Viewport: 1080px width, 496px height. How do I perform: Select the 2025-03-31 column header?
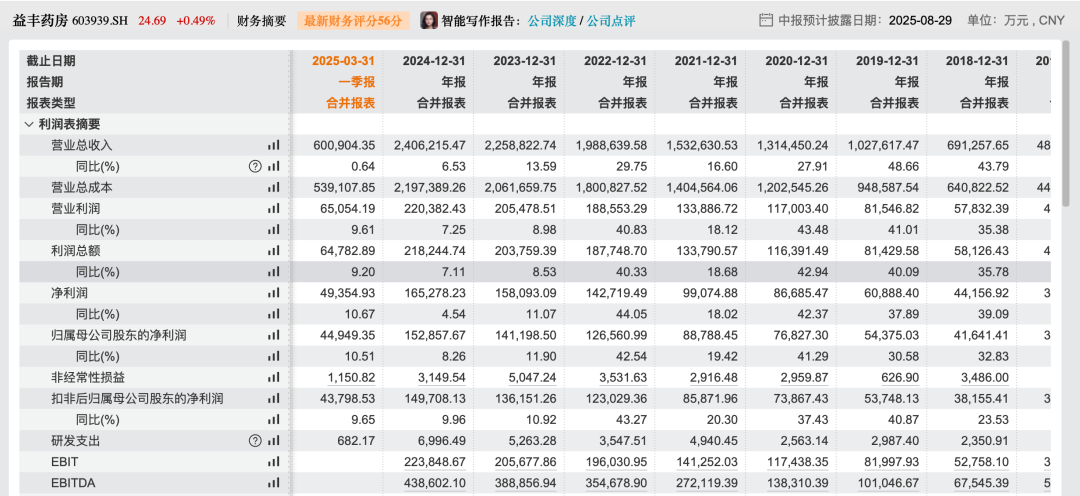coord(344,61)
